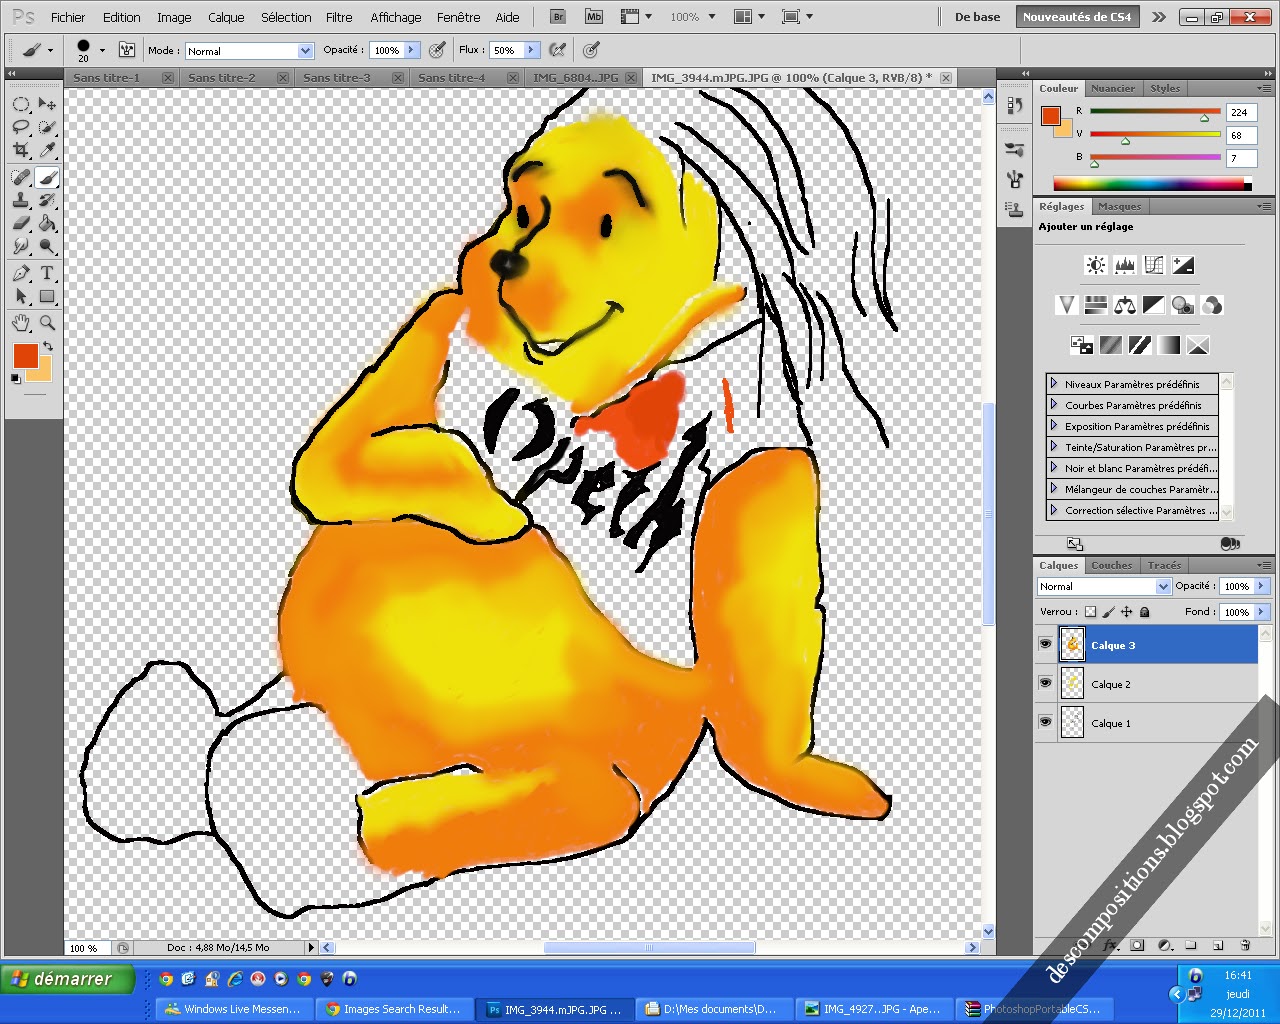This screenshot has height=1024, width=1280.
Task: Select the Pen tool
Action: [21, 273]
